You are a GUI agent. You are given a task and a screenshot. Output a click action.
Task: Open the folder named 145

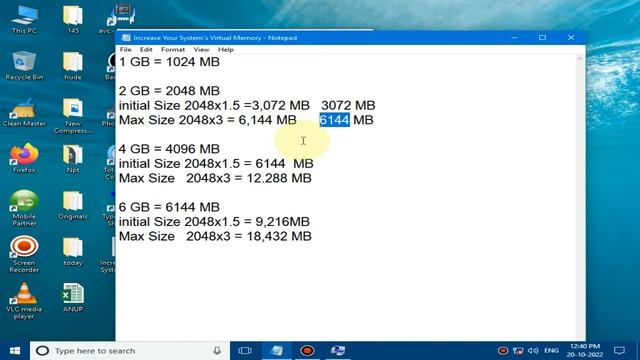point(73,18)
